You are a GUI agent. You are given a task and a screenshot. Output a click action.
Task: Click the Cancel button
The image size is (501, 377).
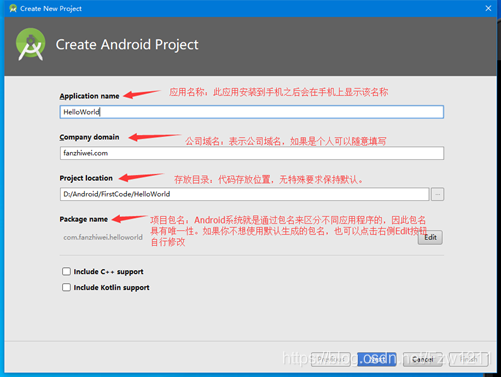click(x=422, y=359)
